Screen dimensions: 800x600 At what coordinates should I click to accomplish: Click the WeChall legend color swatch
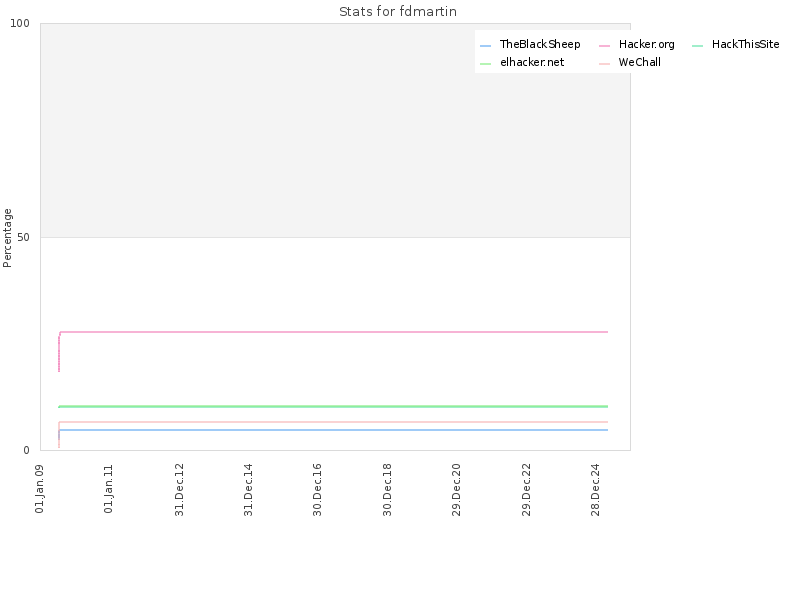[604, 64]
